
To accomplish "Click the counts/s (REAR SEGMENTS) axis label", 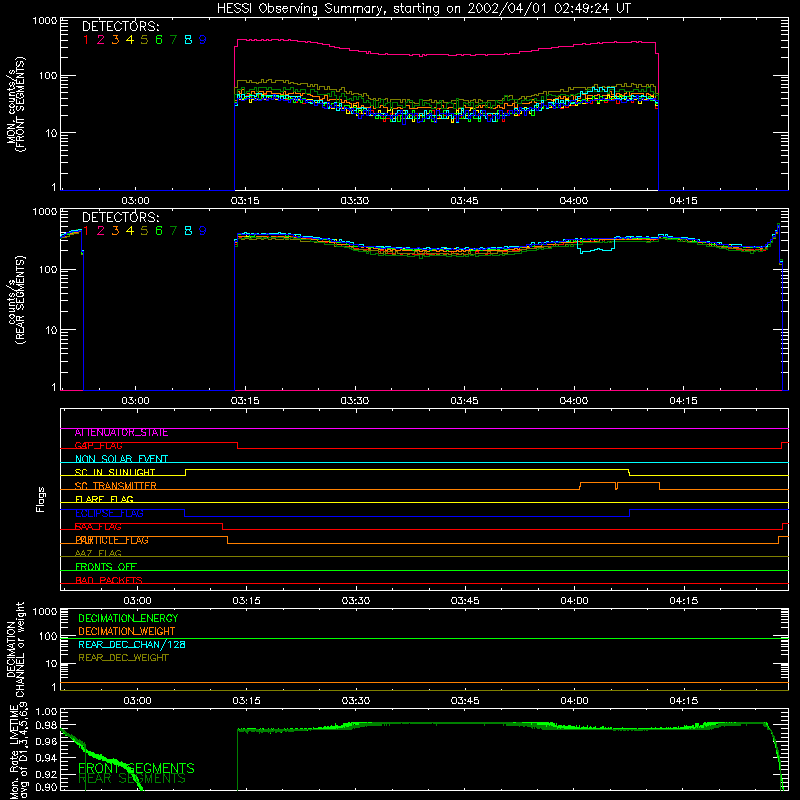I will pyautogui.click(x=15, y=300).
